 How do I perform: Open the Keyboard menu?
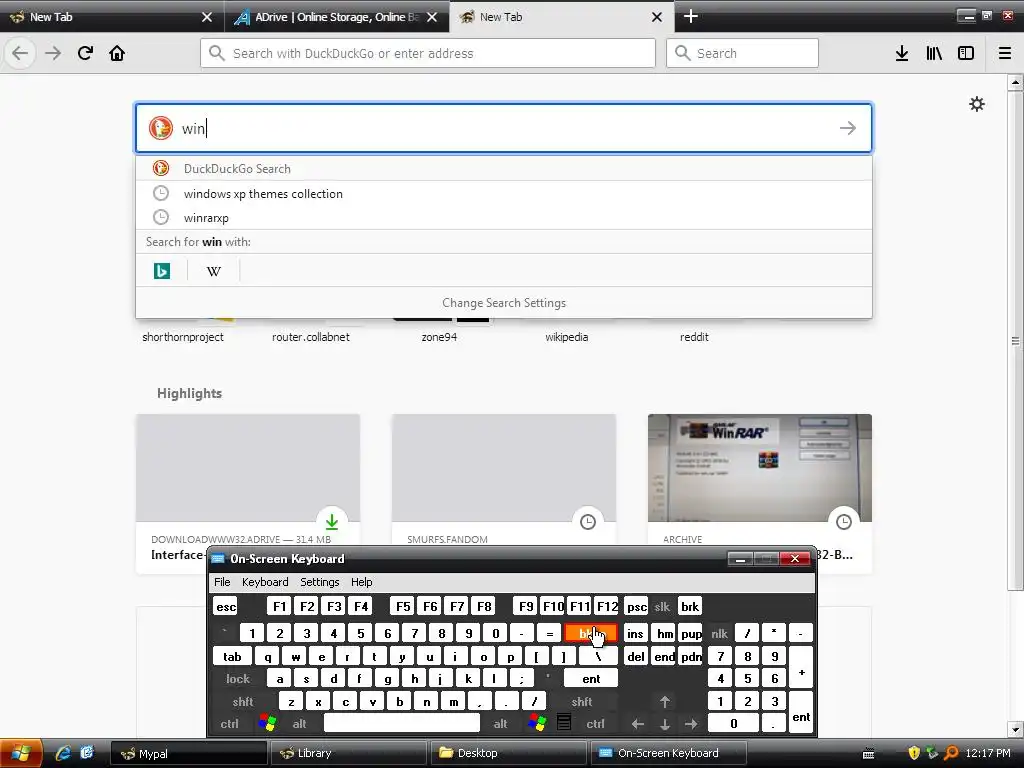[264, 582]
